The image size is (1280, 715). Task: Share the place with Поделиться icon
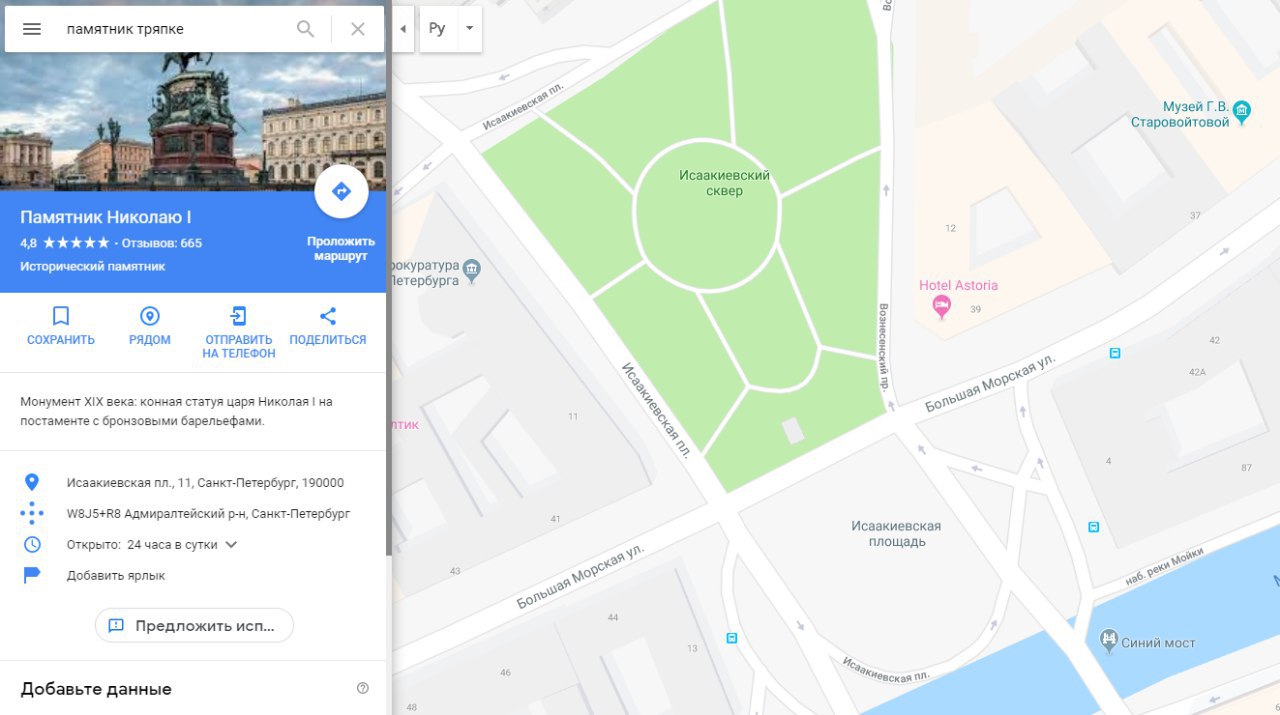328,326
